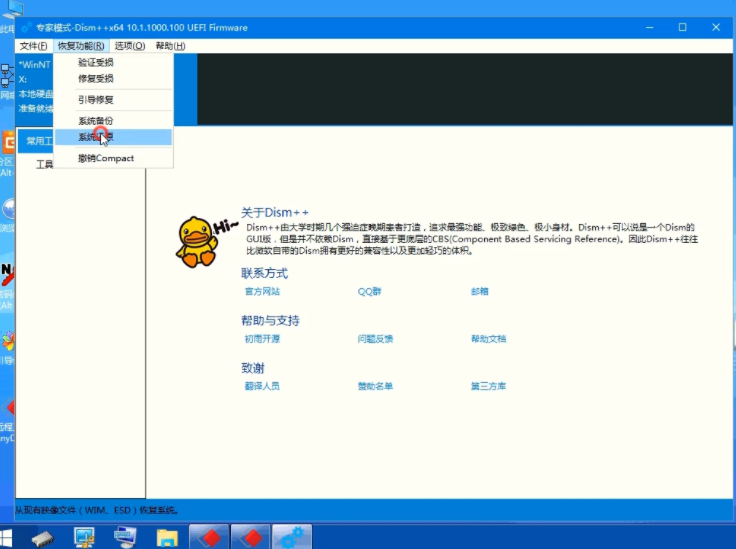The height and width of the screenshot is (549, 736).
Task: Open the 官方网站 link
Action: pyautogui.click(x=262, y=292)
